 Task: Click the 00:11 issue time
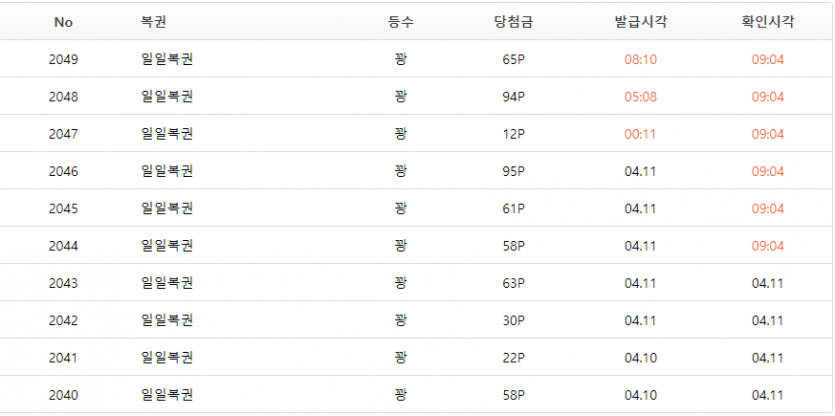(640, 134)
